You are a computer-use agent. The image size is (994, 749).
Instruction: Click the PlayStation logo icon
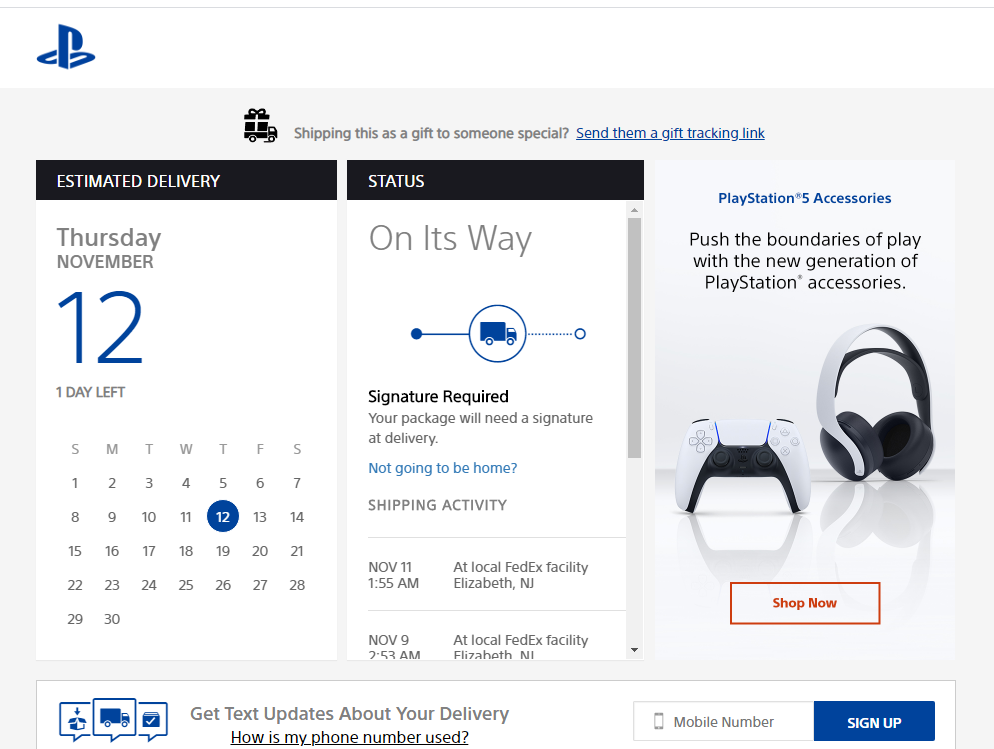click(66, 47)
